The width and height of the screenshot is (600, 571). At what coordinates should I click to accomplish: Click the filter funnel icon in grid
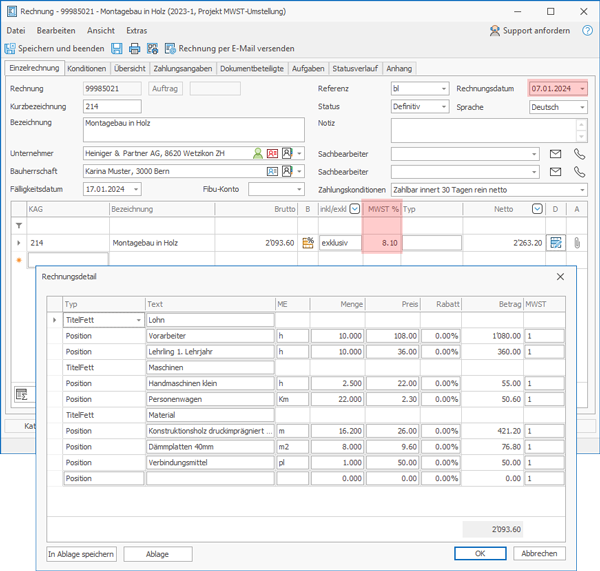pyautogui.click(x=19, y=226)
